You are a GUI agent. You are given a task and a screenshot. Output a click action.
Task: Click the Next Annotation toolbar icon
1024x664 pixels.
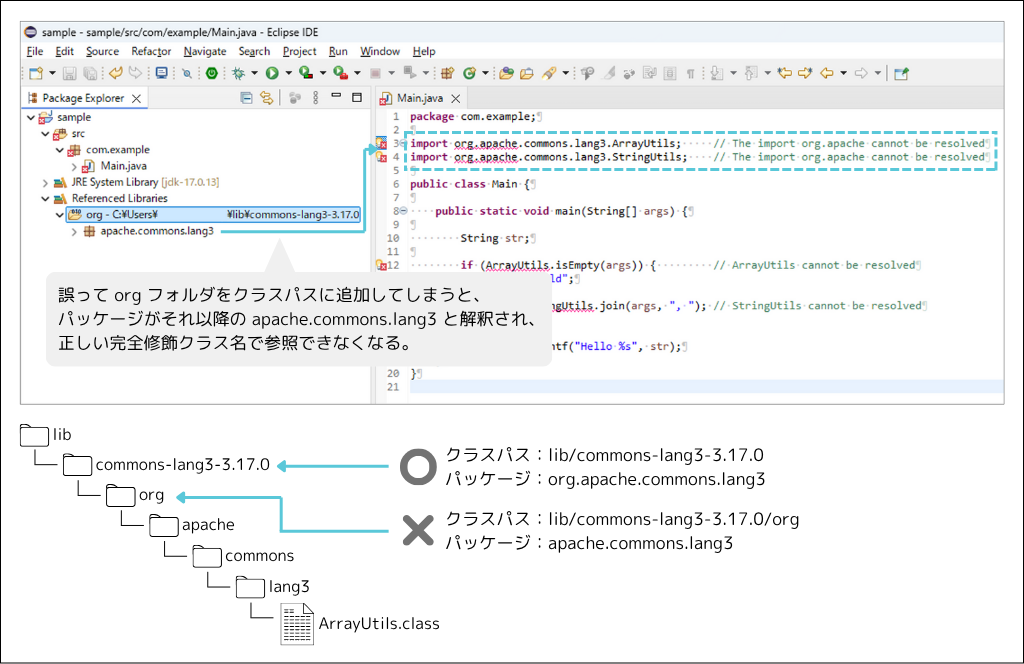[x=717, y=73]
